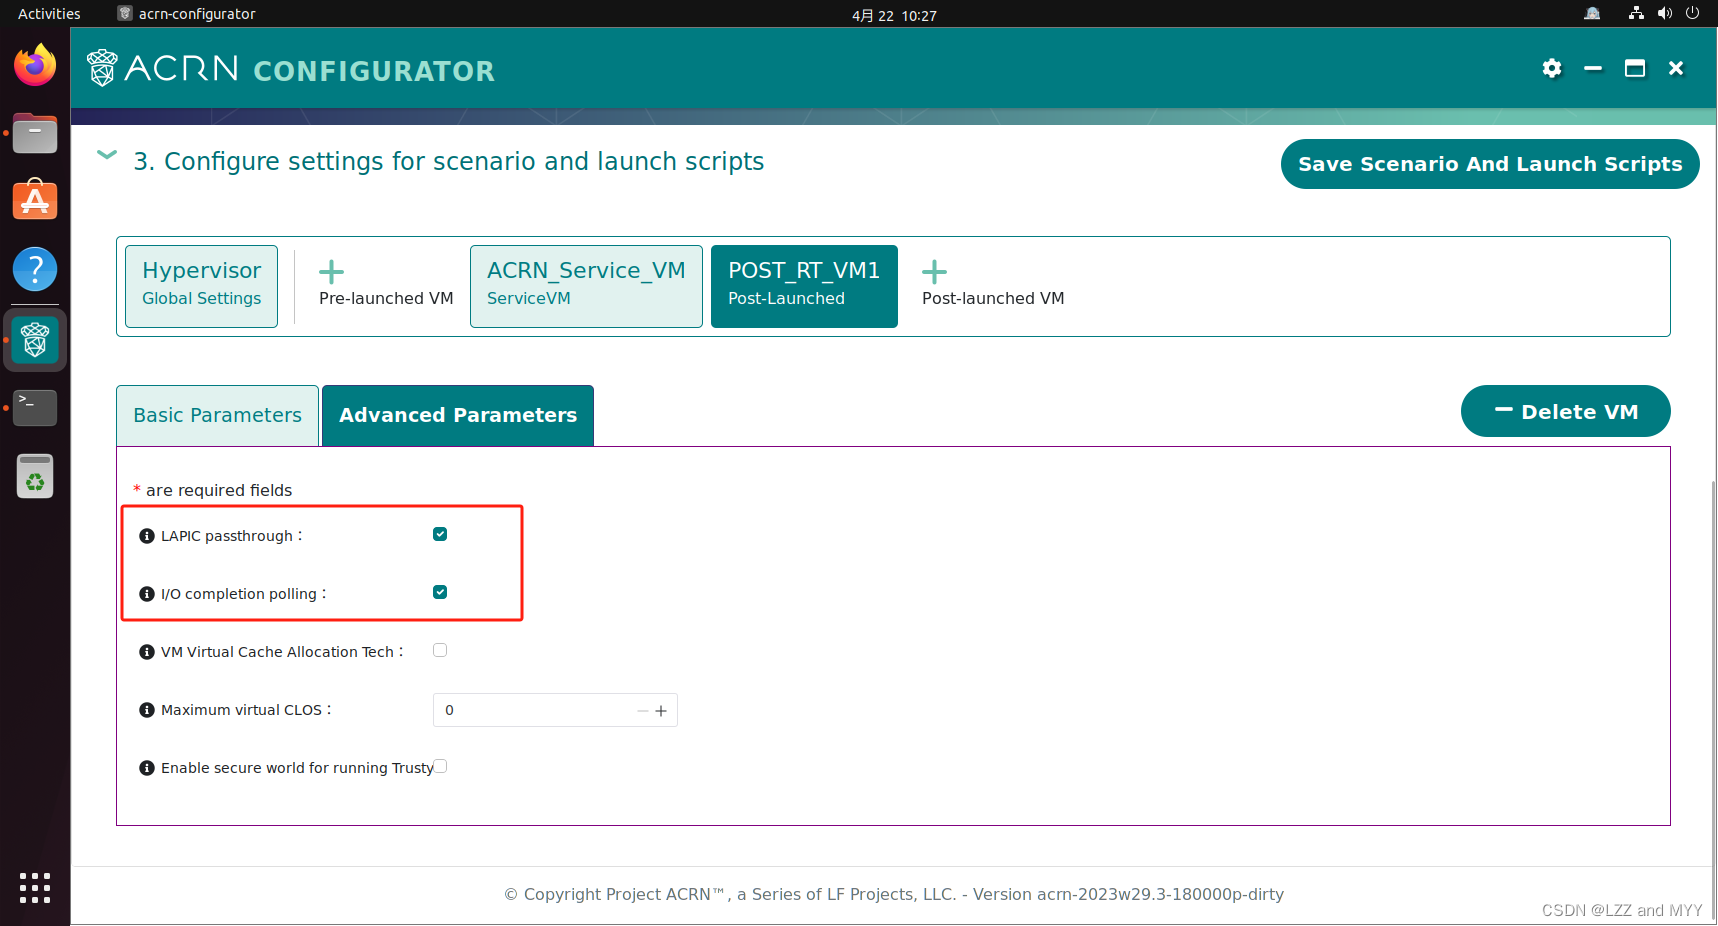The height and width of the screenshot is (926, 1718).
Task: Open acrn-configurator app menu in top bar
Action: (186, 14)
